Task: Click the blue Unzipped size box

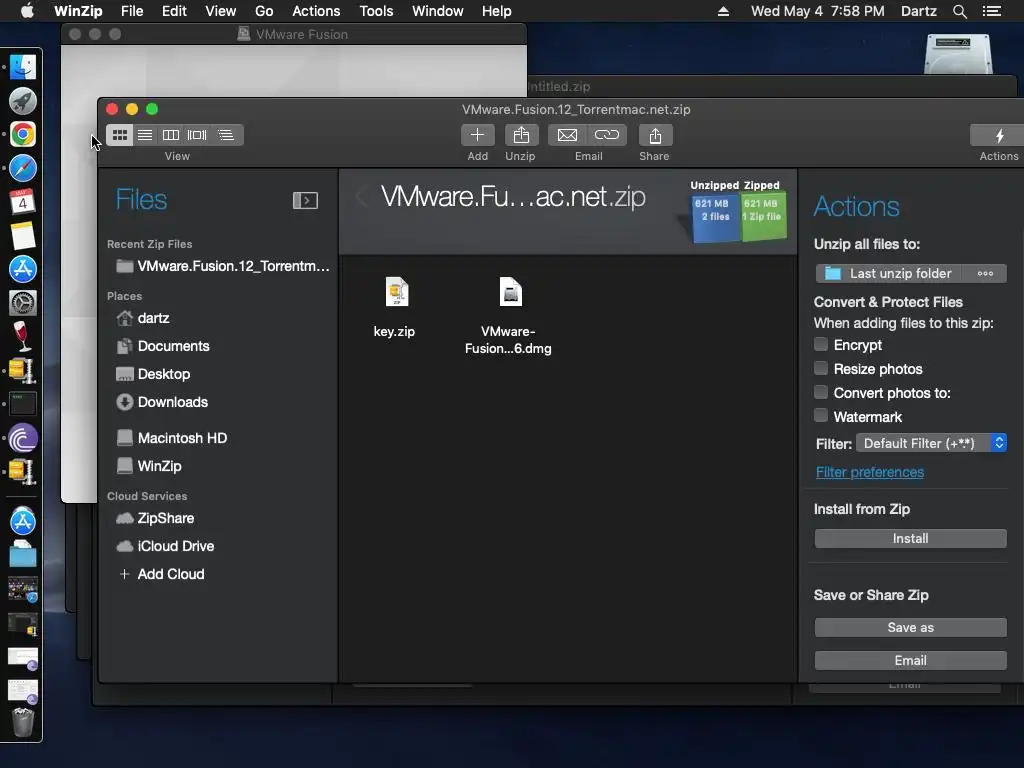Action: pyautogui.click(x=714, y=217)
